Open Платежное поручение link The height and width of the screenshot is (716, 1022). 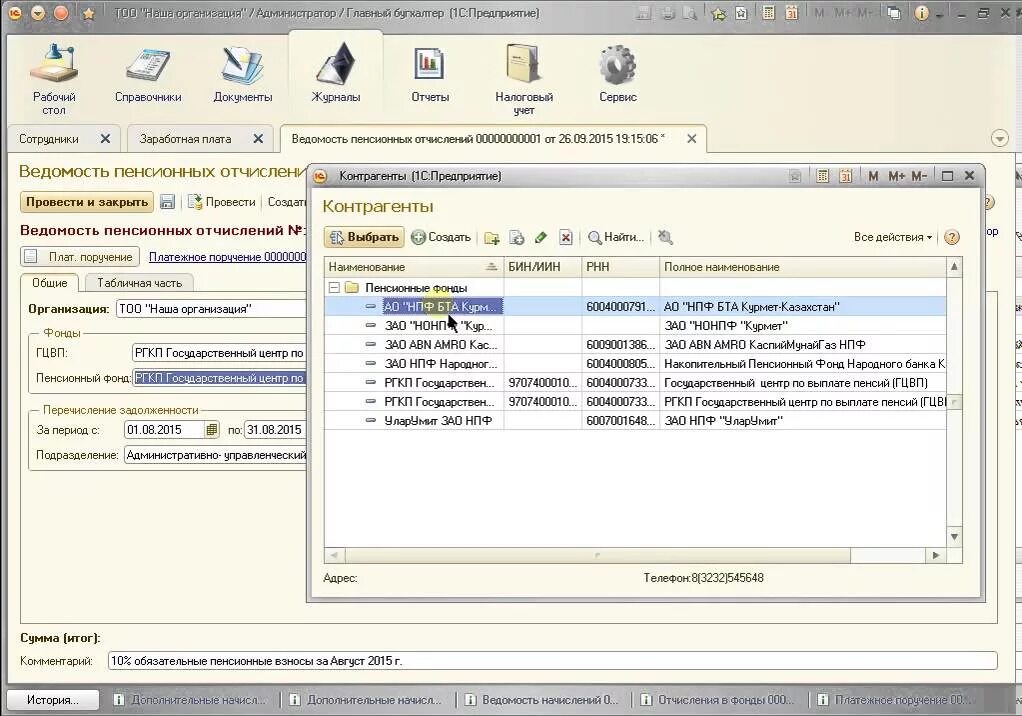(x=227, y=257)
